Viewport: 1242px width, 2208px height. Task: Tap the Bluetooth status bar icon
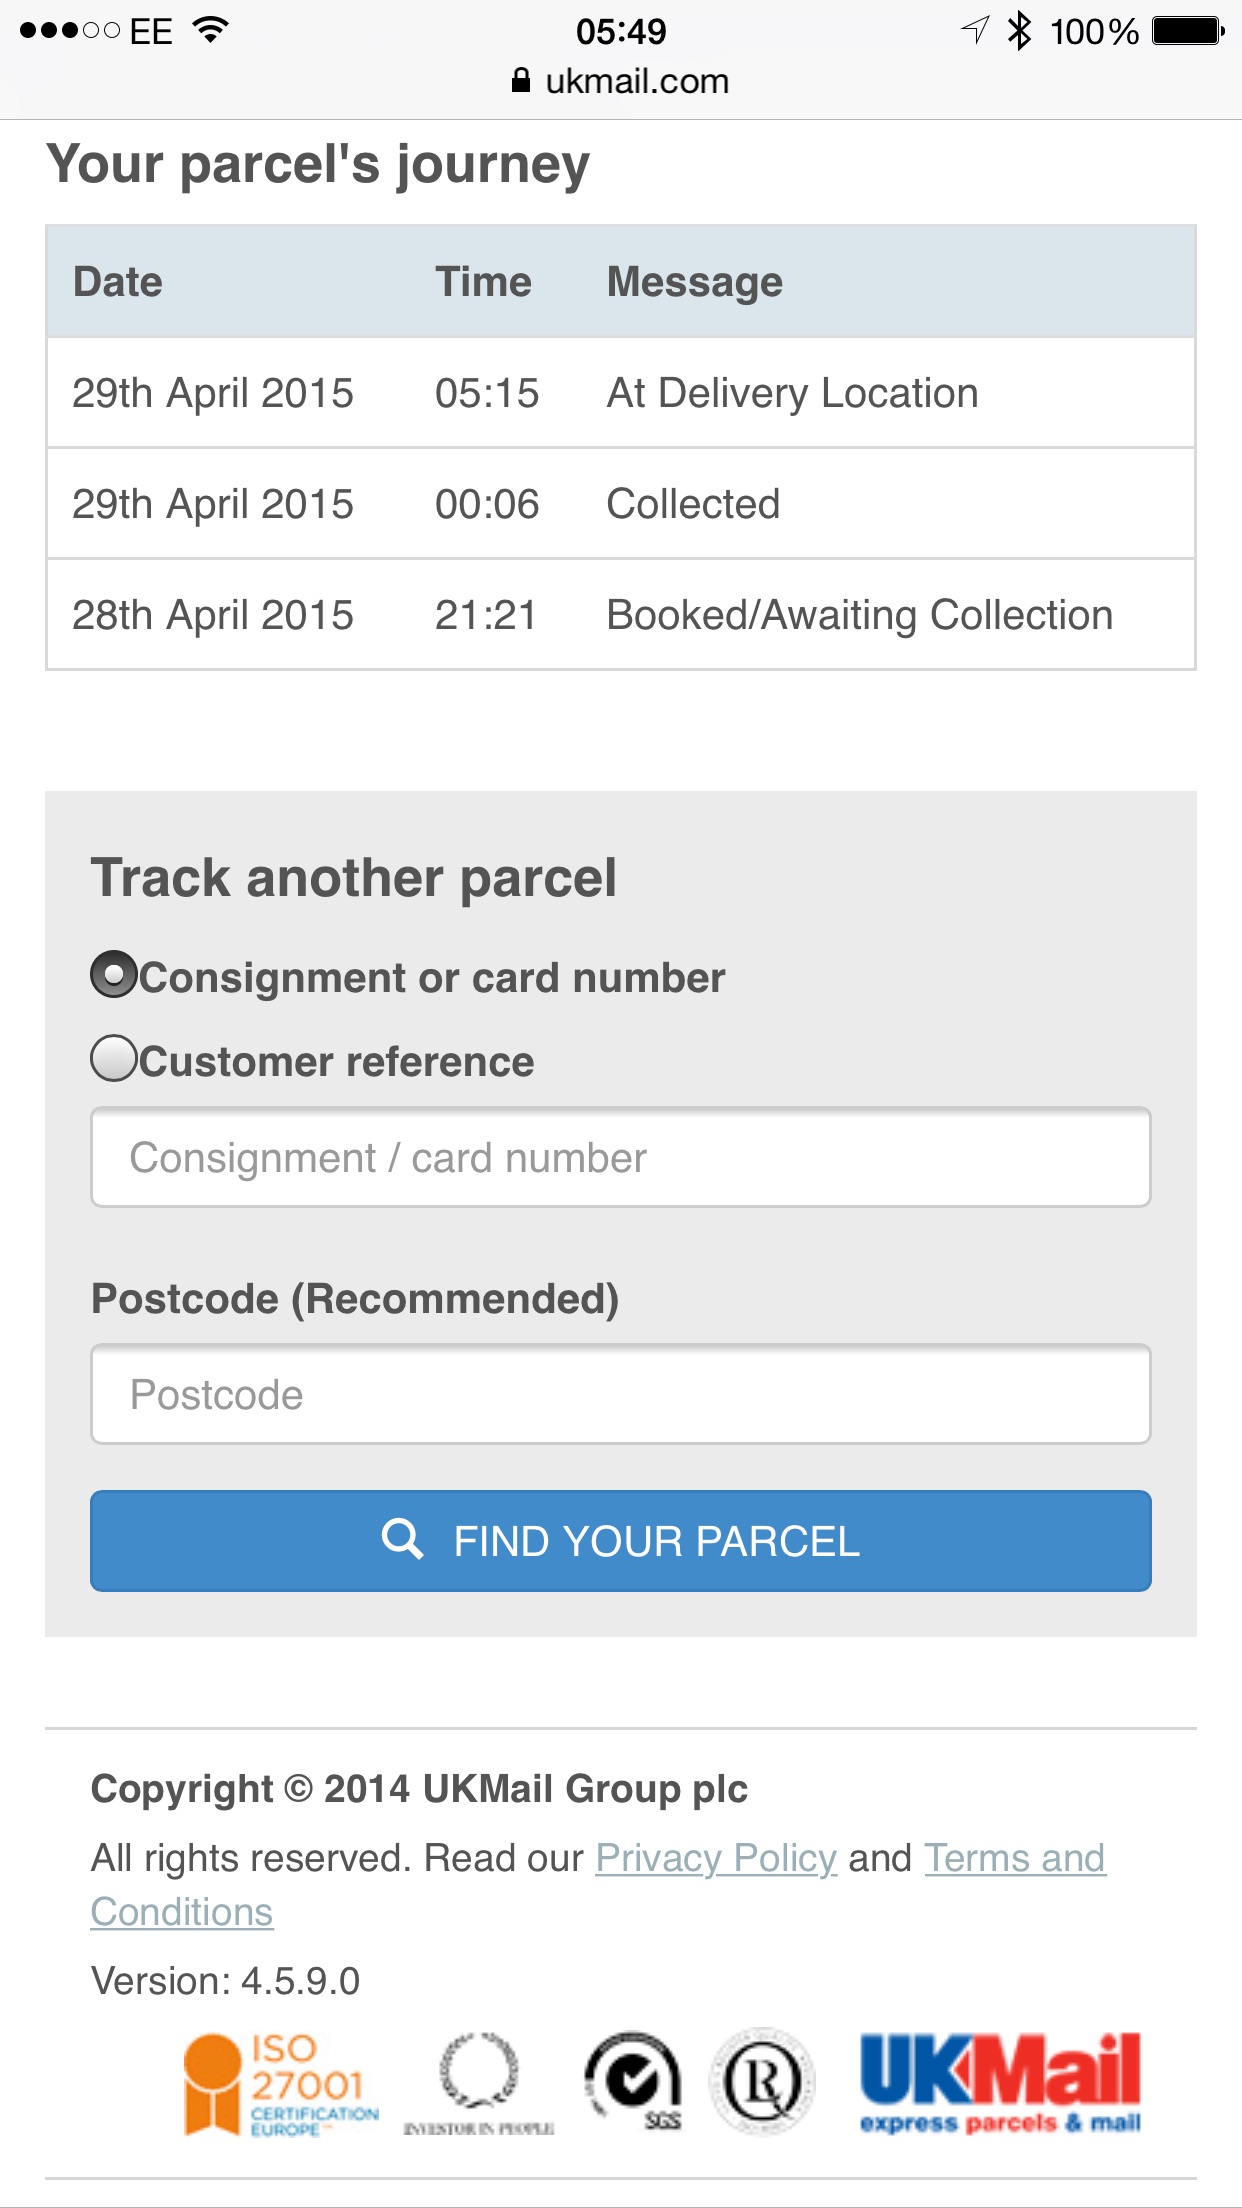pos(1019,31)
